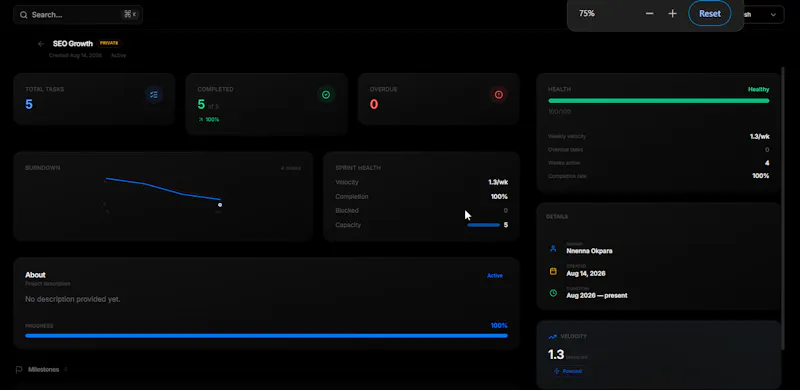Click the Nnenna Okpara owner name
This screenshot has height=390, width=800.
click(x=589, y=251)
